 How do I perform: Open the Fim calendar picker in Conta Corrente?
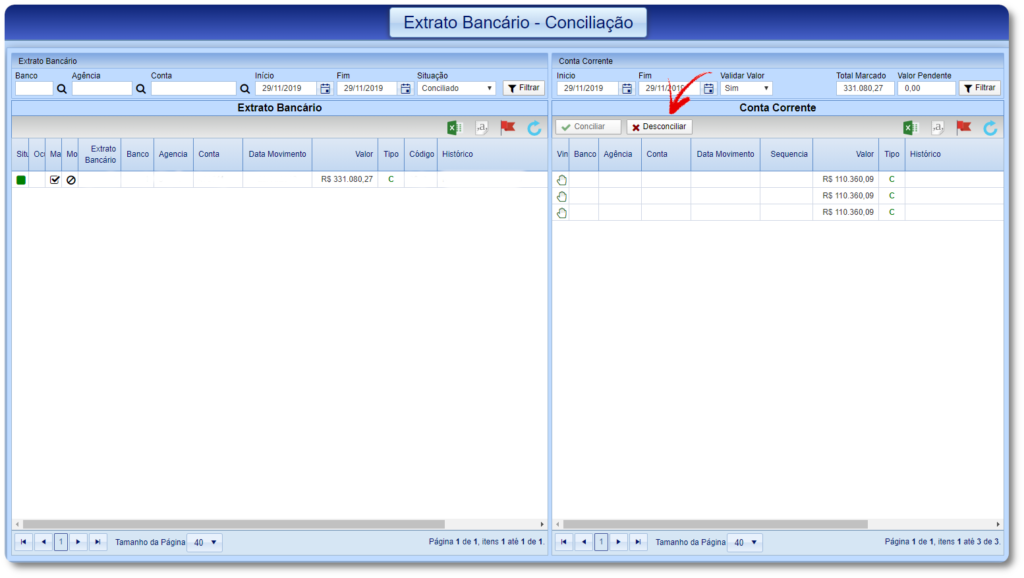pos(708,88)
